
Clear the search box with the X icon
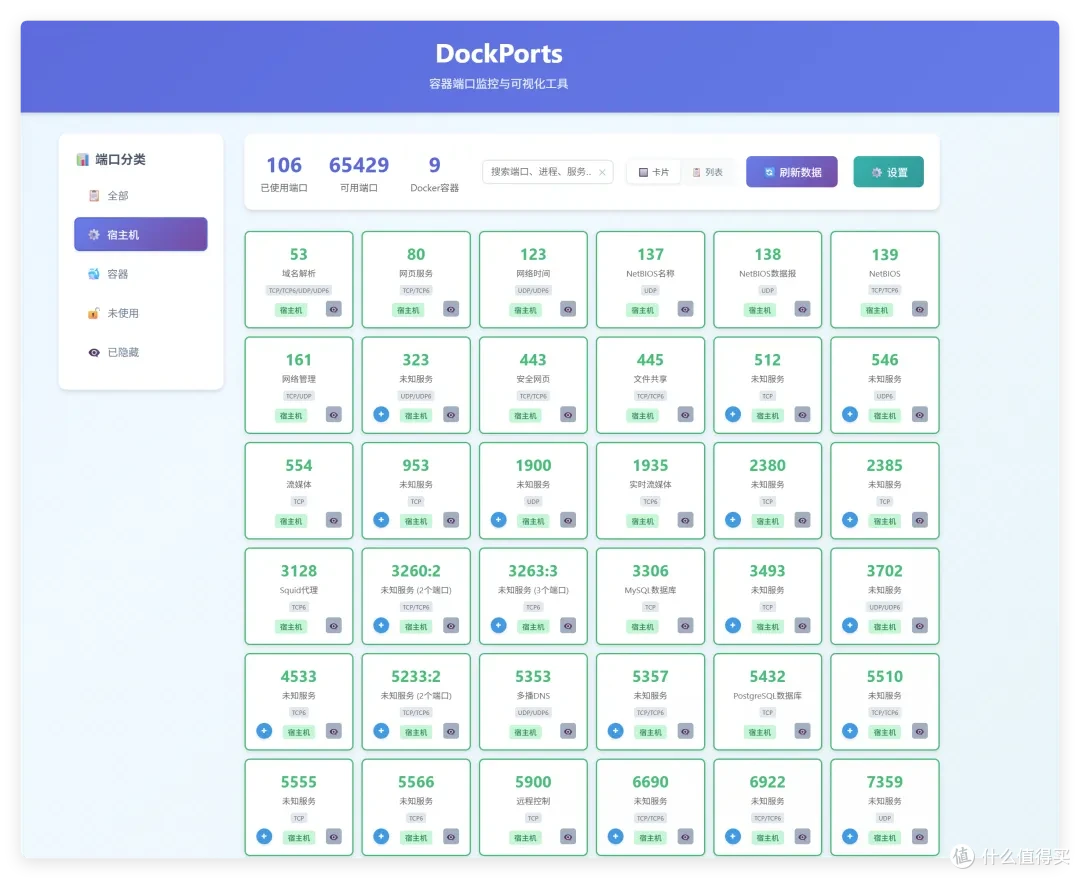click(602, 172)
